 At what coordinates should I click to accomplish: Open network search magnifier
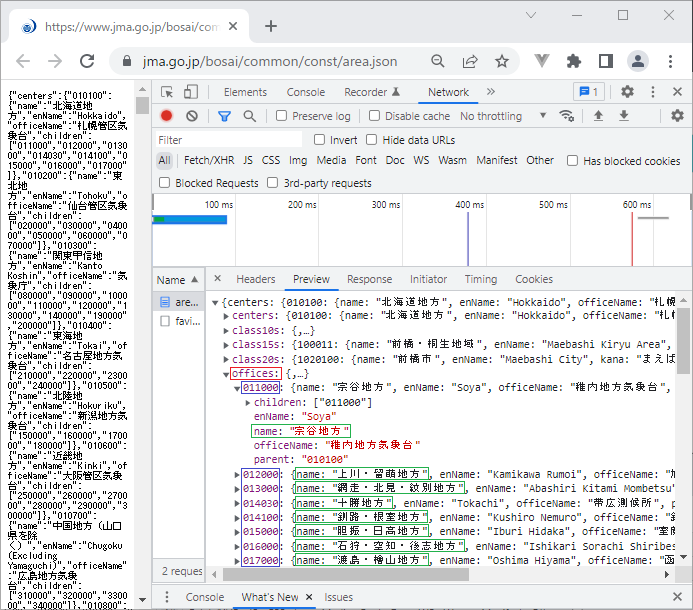250,116
